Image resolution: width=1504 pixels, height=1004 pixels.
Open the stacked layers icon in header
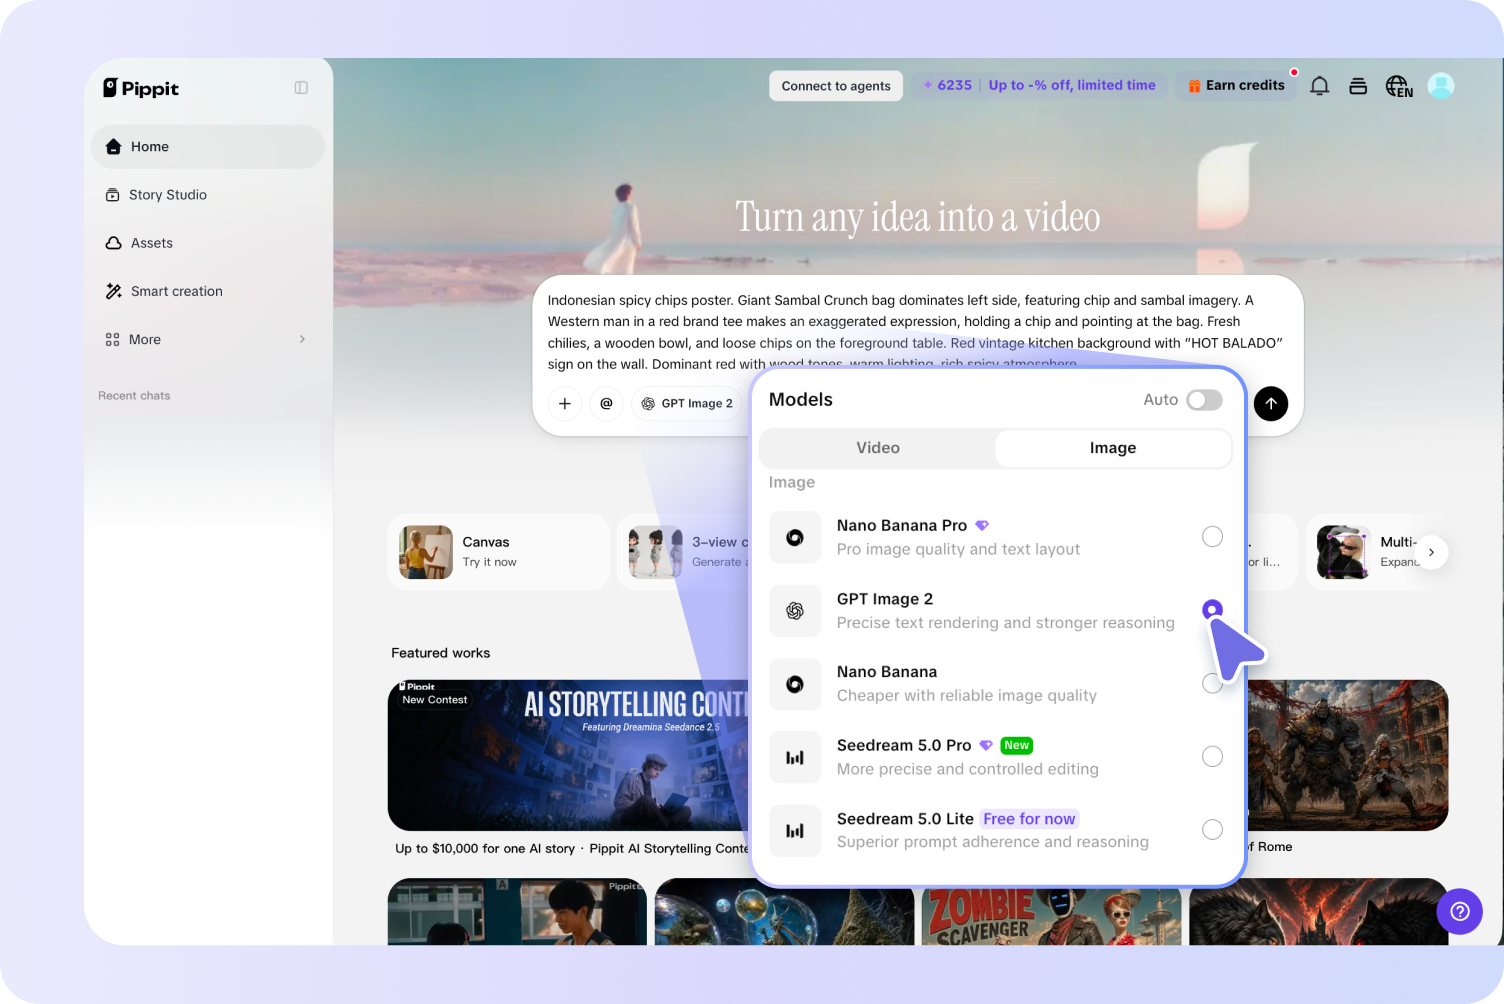click(1358, 86)
